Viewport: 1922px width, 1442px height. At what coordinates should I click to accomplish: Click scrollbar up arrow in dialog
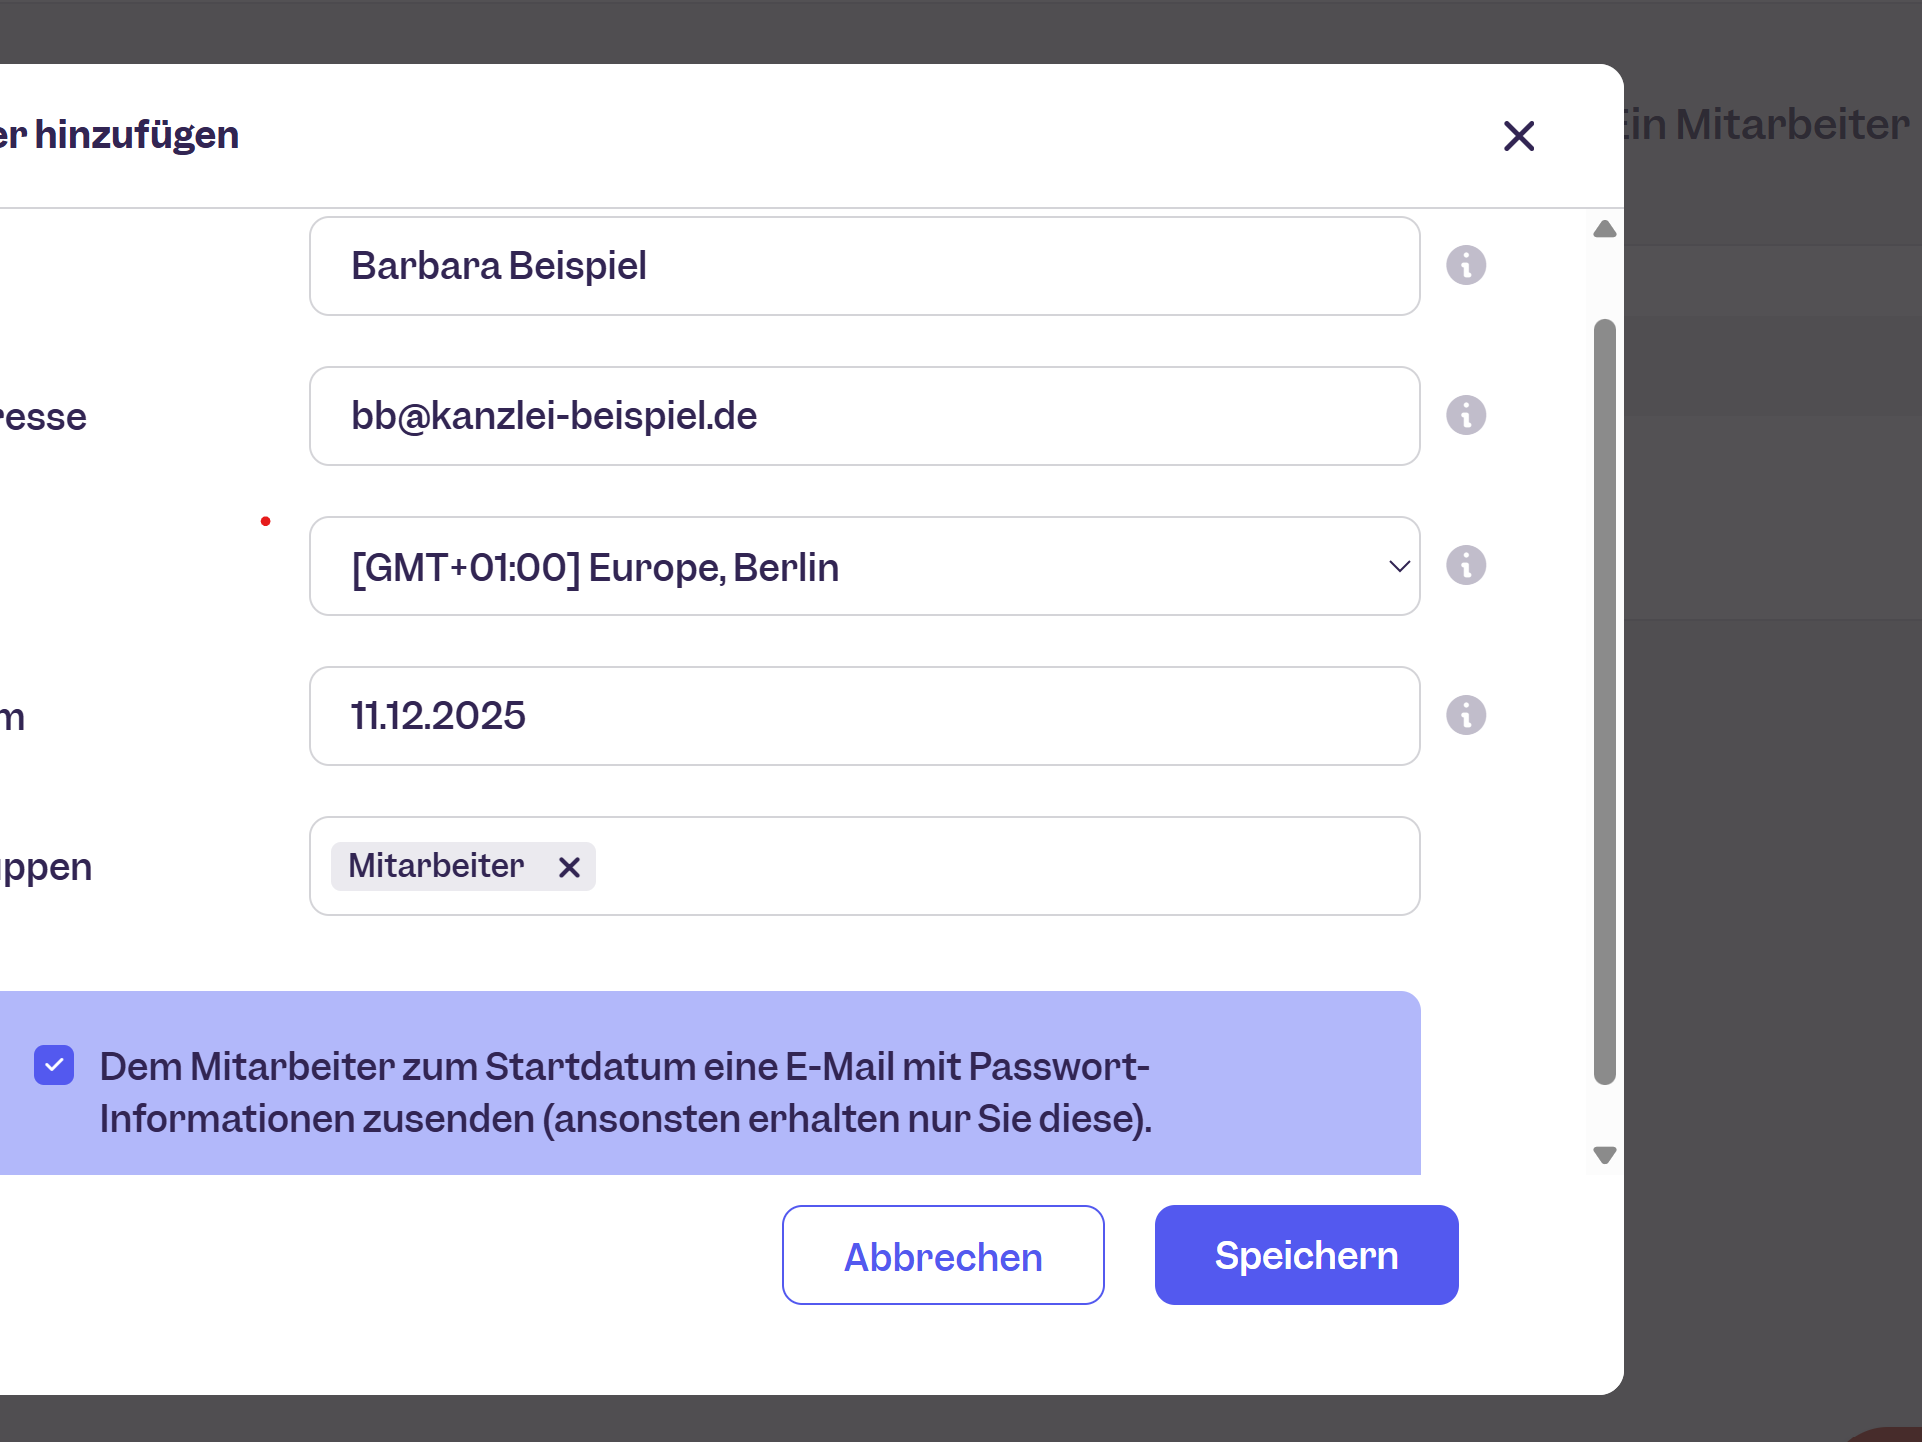tap(1605, 229)
